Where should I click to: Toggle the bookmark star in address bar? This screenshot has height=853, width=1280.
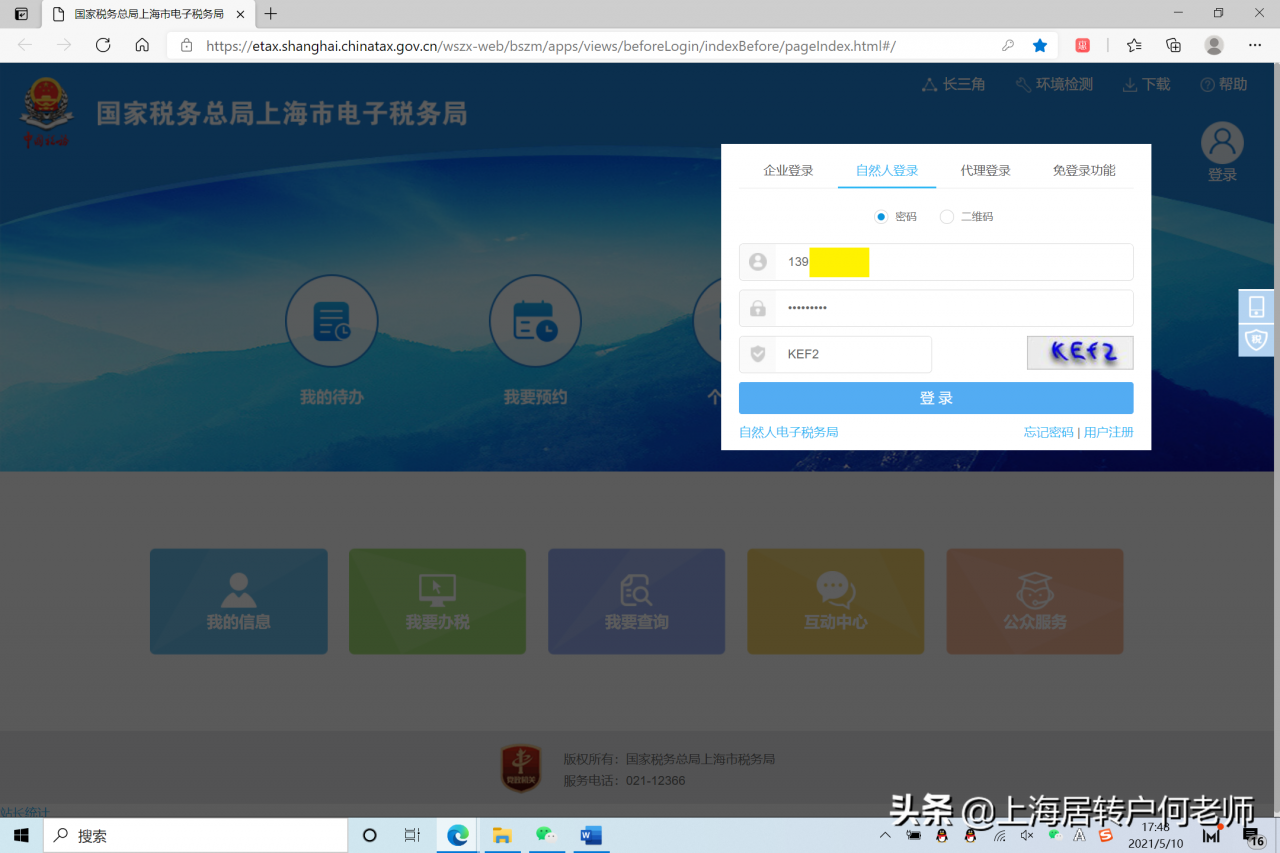tap(1039, 45)
